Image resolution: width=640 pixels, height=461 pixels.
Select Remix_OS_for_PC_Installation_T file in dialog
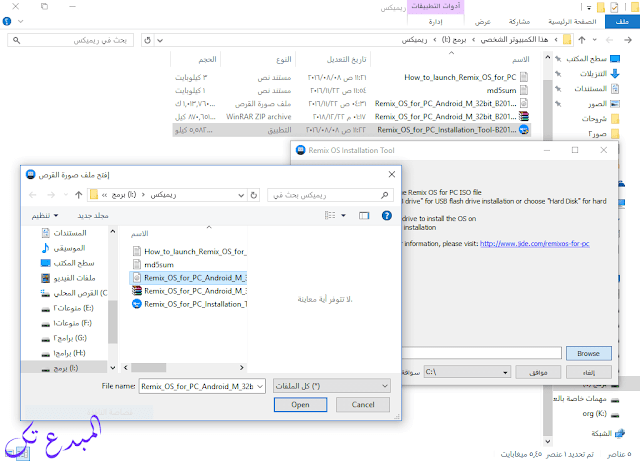pyautogui.click(x=189, y=304)
